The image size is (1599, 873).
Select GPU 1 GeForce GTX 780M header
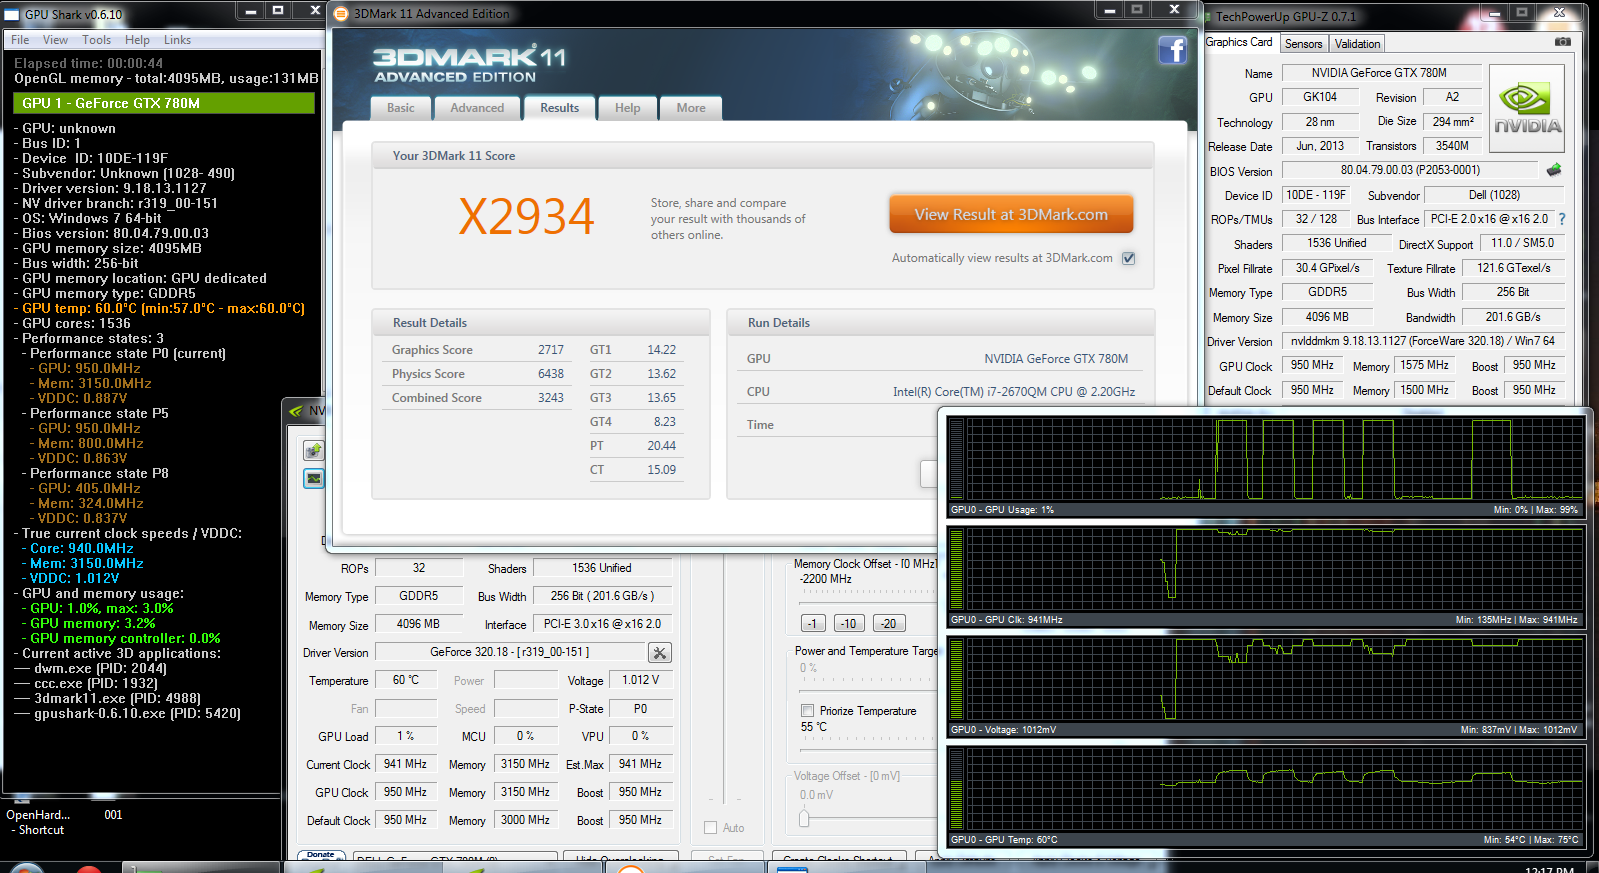pyautogui.click(x=164, y=103)
